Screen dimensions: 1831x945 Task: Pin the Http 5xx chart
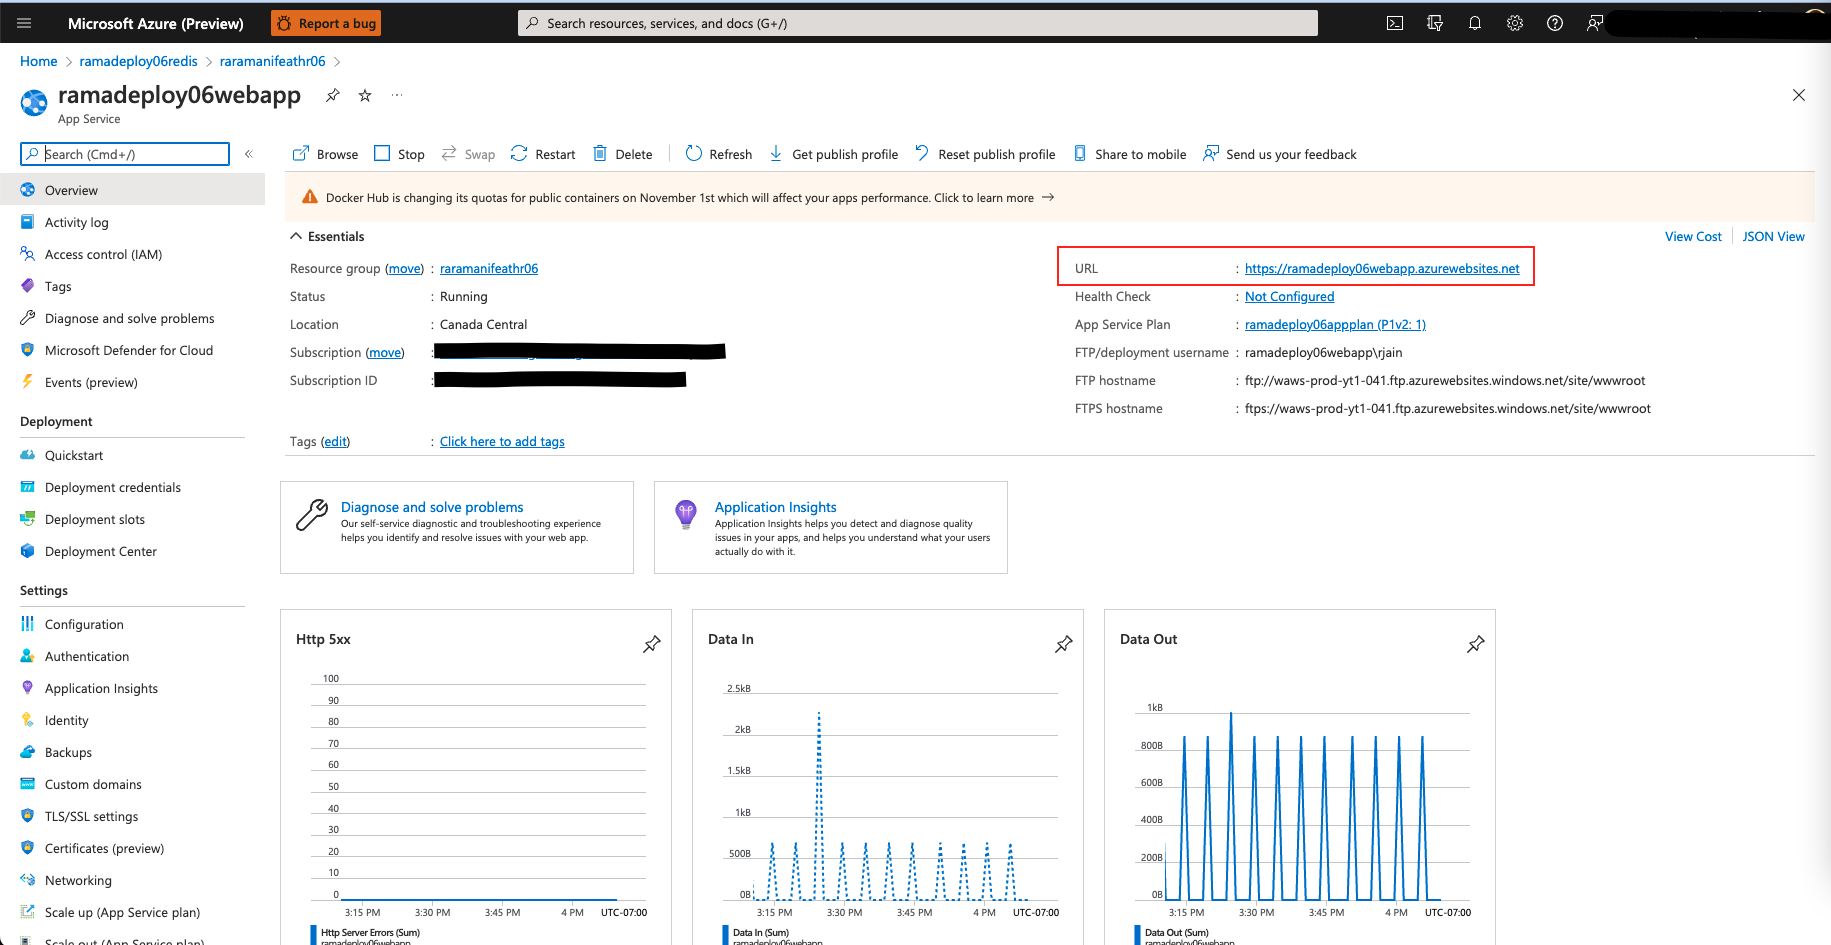tap(652, 644)
